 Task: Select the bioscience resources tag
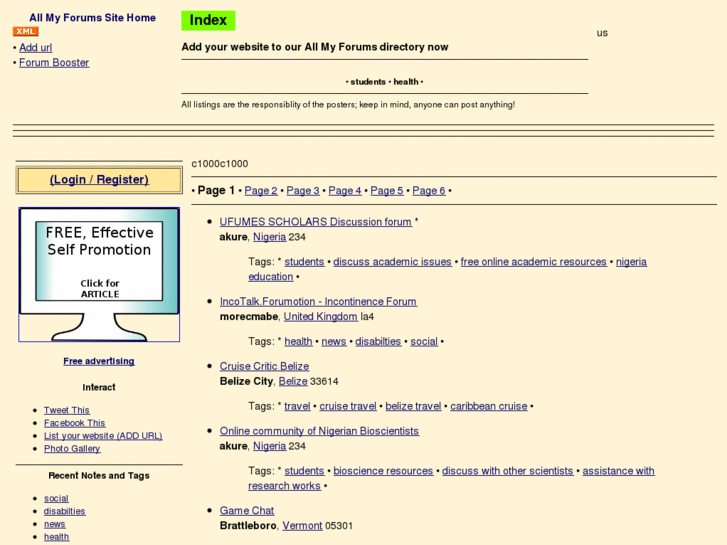point(383,471)
